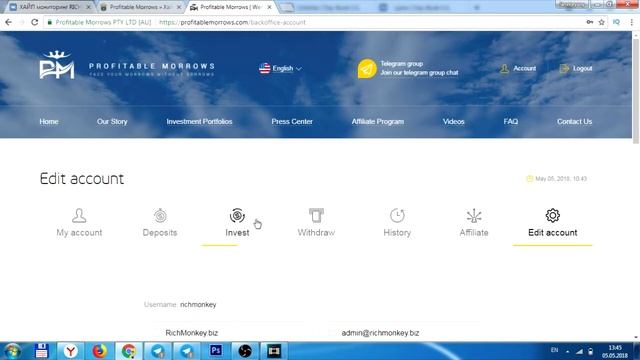Open the floppy disk app in taskbar

pos(41,351)
